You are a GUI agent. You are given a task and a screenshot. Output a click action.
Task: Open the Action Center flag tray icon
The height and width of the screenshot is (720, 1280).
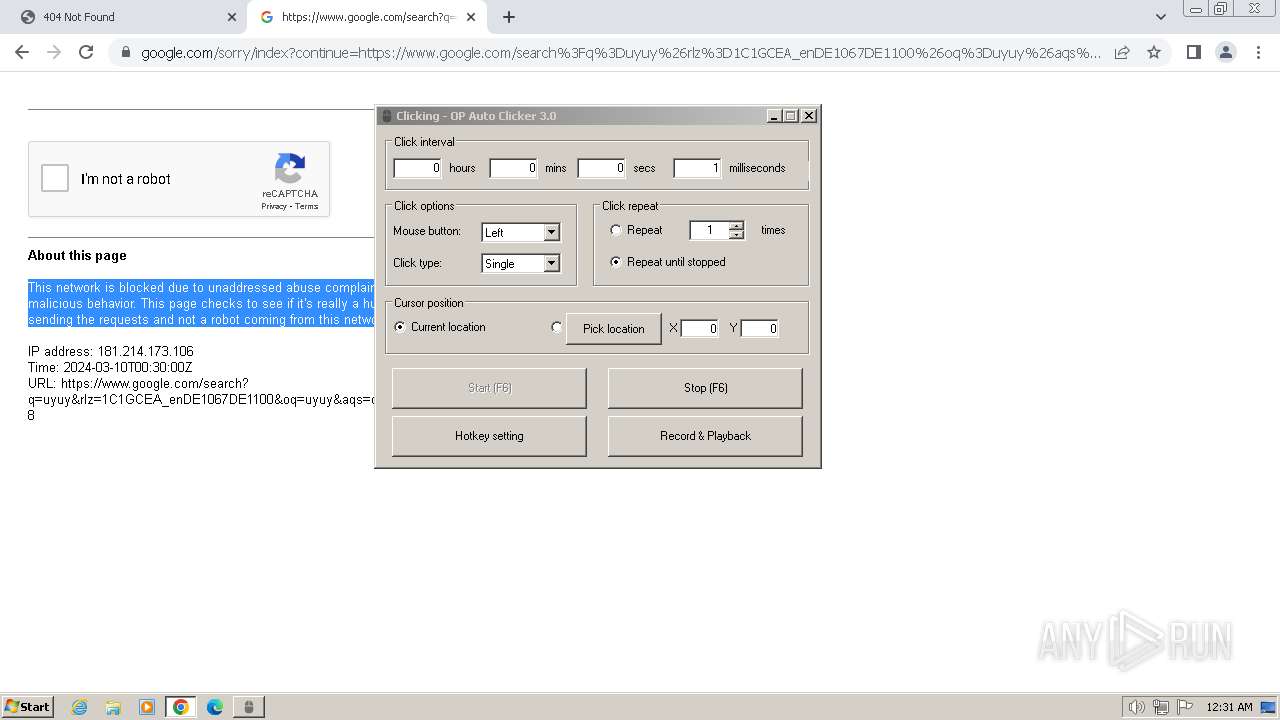[x=1185, y=707]
